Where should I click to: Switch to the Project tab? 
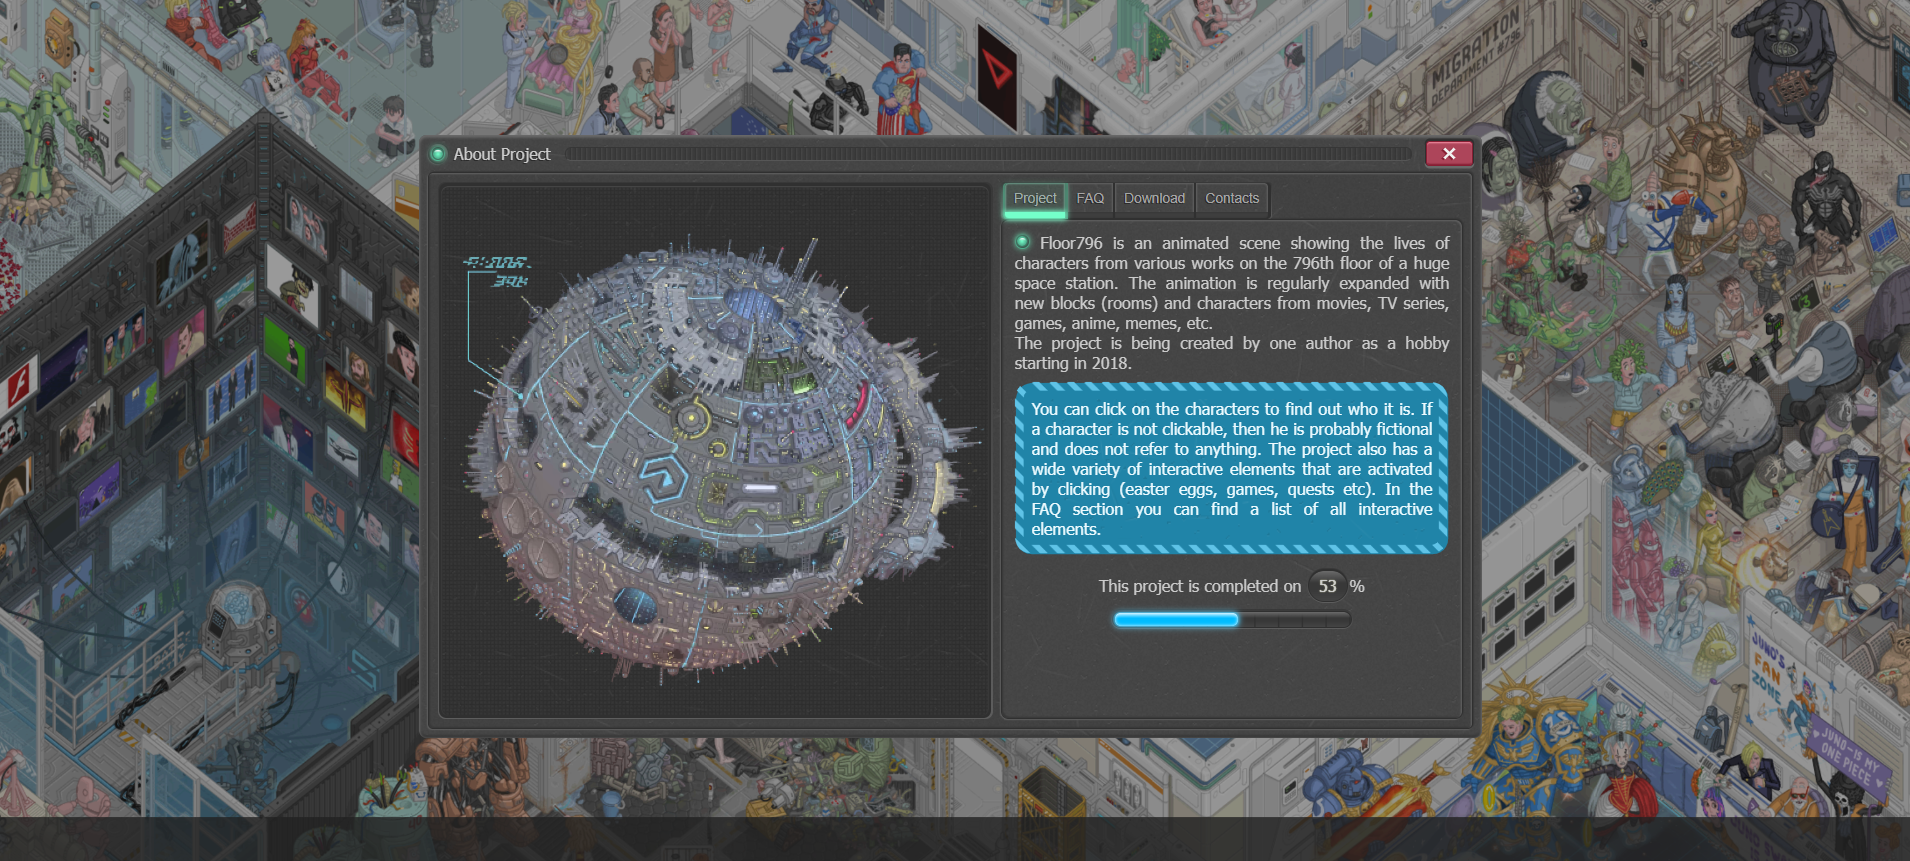pyautogui.click(x=1035, y=198)
